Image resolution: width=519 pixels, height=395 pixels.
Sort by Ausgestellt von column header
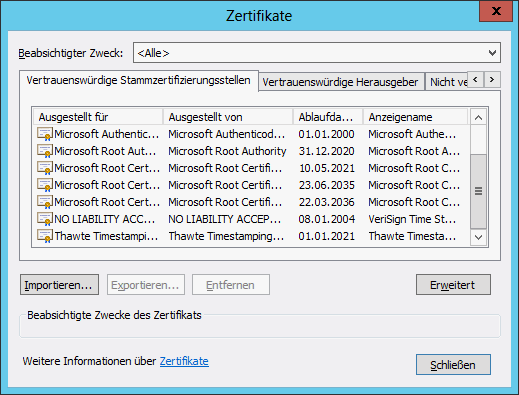point(228,117)
